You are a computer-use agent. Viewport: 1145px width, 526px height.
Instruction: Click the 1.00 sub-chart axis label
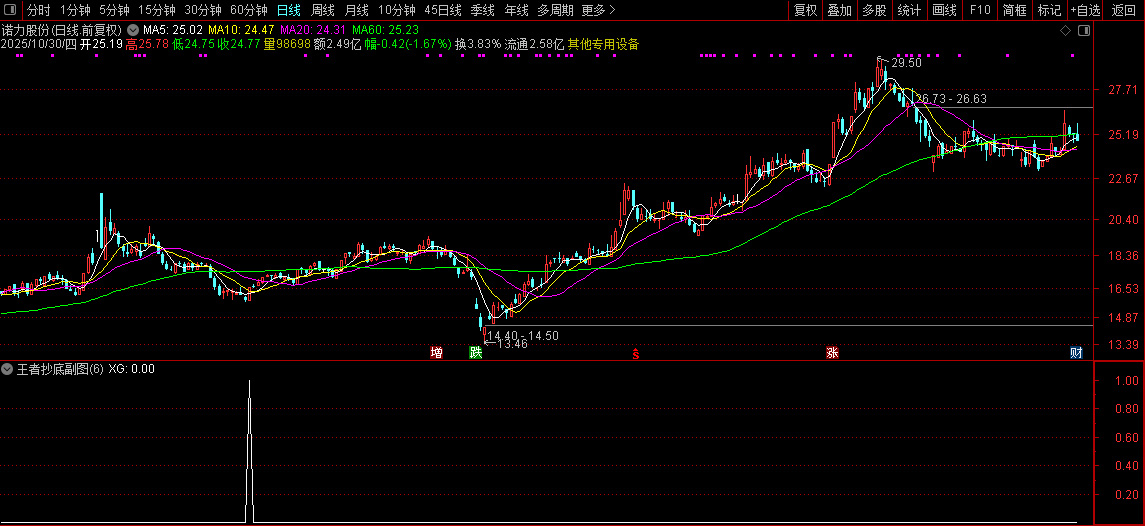pyautogui.click(x=1129, y=381)
